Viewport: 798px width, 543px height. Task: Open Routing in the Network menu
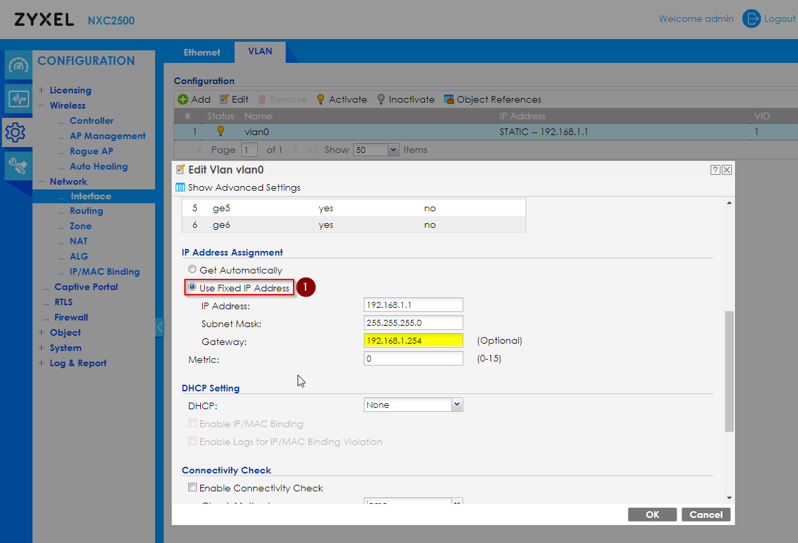(86, 211)
